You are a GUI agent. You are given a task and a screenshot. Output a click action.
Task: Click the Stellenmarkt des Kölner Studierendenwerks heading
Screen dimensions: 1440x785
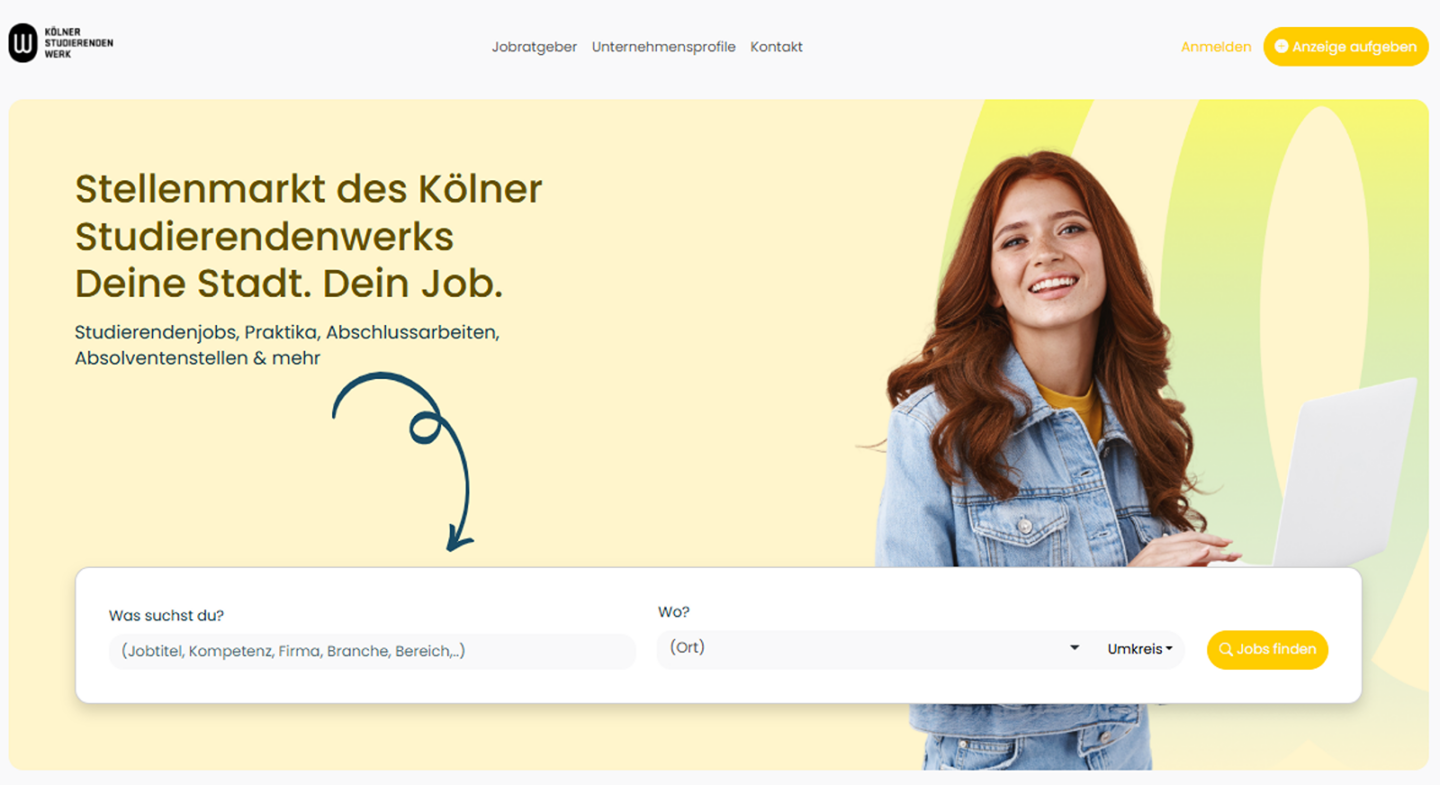point(308,236)
